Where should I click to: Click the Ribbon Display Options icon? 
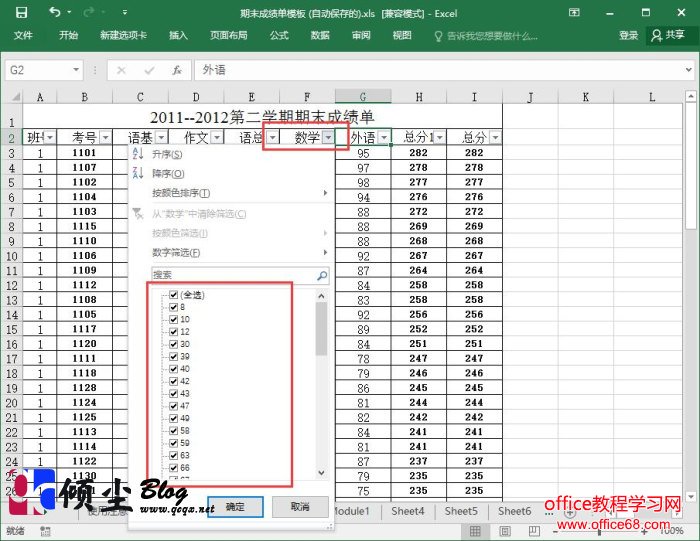574,12
